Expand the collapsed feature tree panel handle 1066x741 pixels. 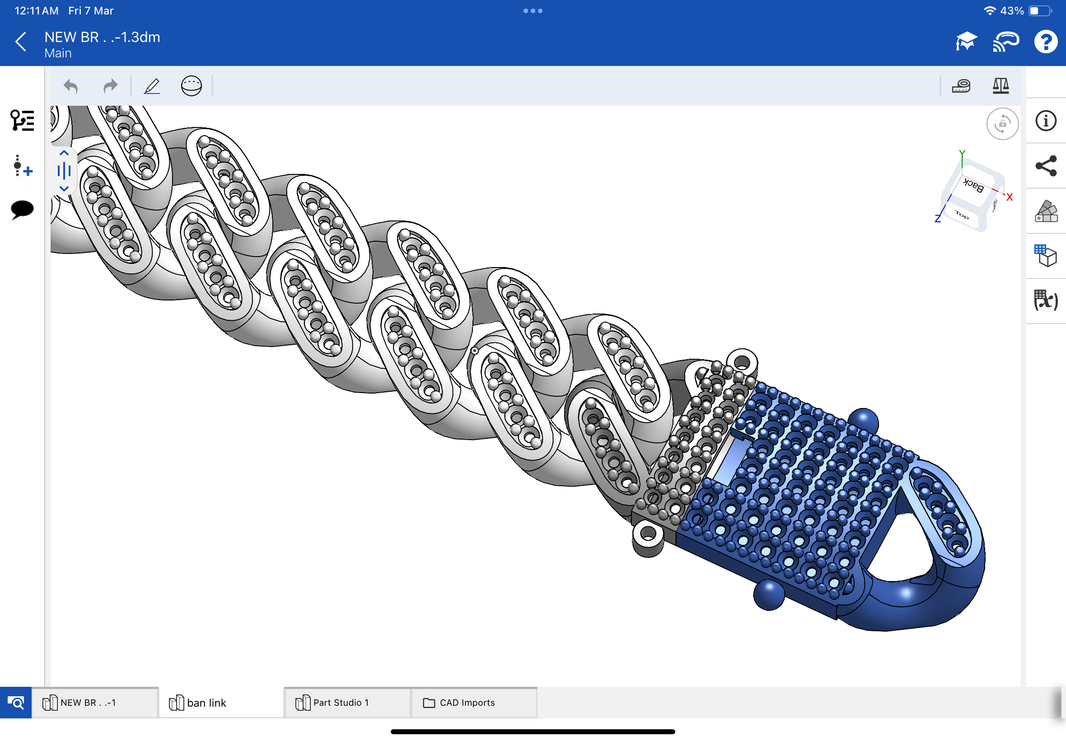63,170
